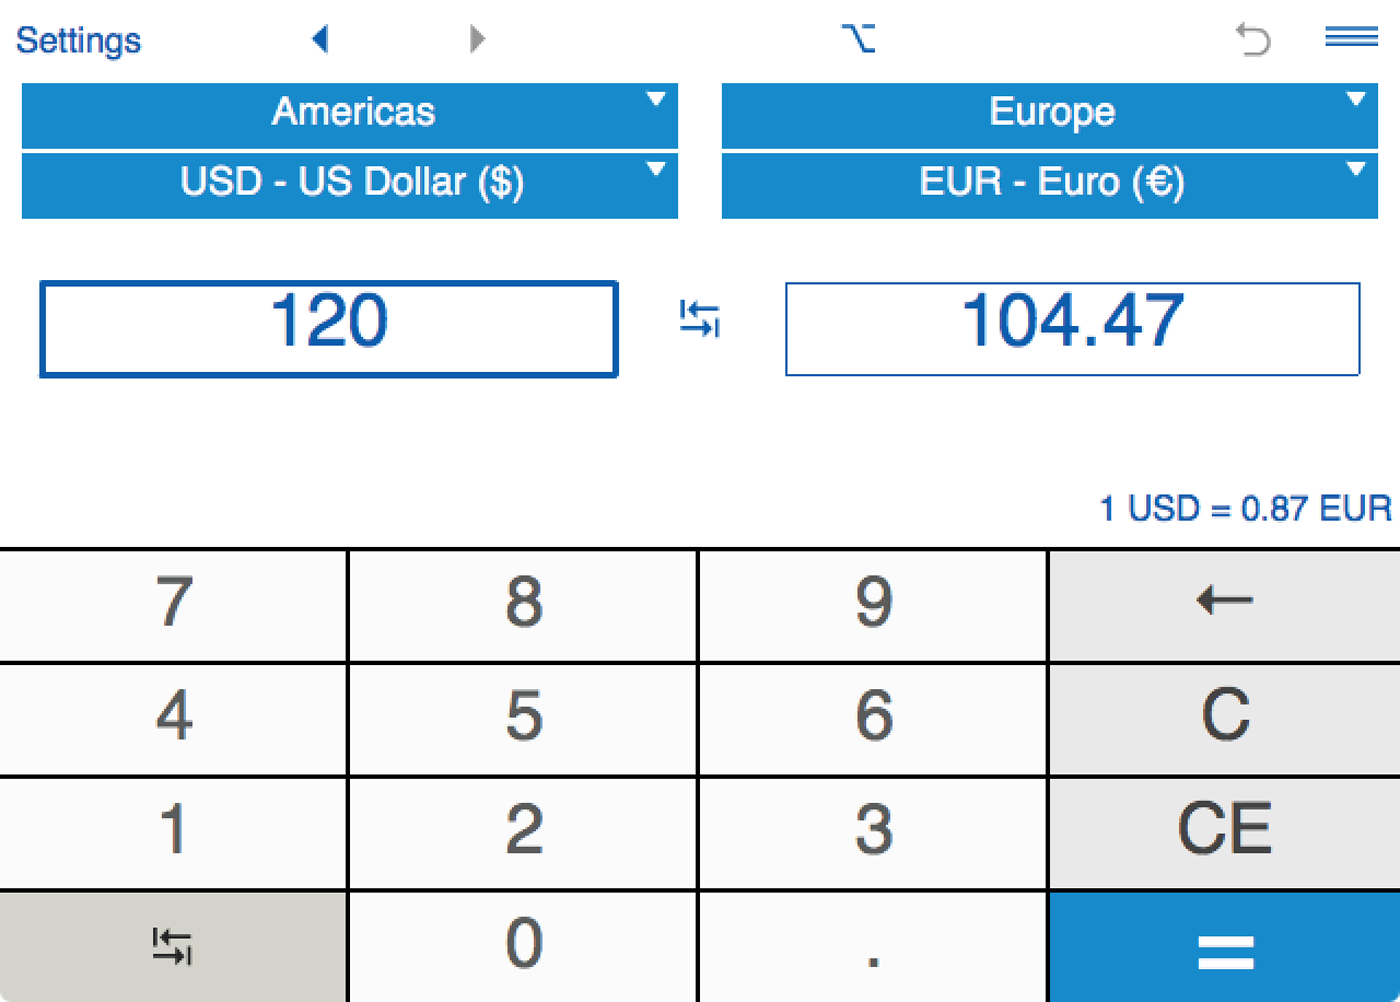The height and width of the screenshot is (1002, 1400).
Task: Click the right arrow navigation icon
Action: 477,39
